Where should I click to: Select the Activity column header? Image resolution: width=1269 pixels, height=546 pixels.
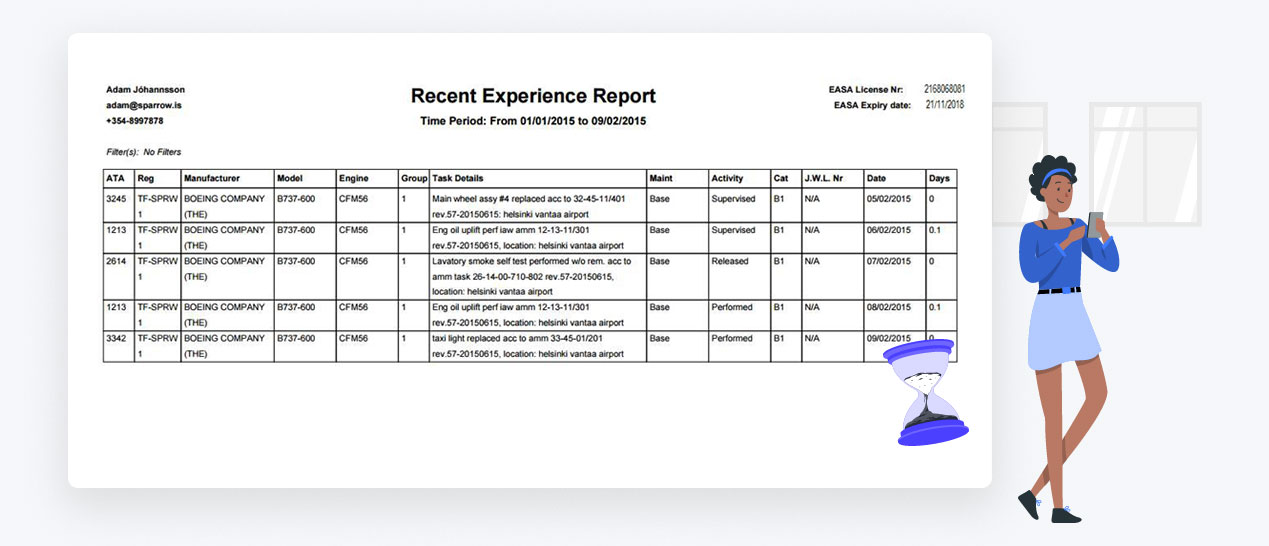coord(730,179)
